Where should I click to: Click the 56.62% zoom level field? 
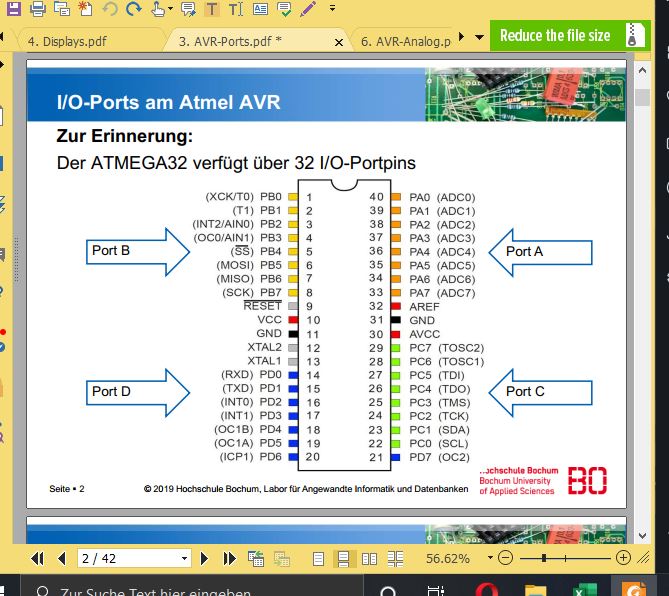[x=448, y=558]
